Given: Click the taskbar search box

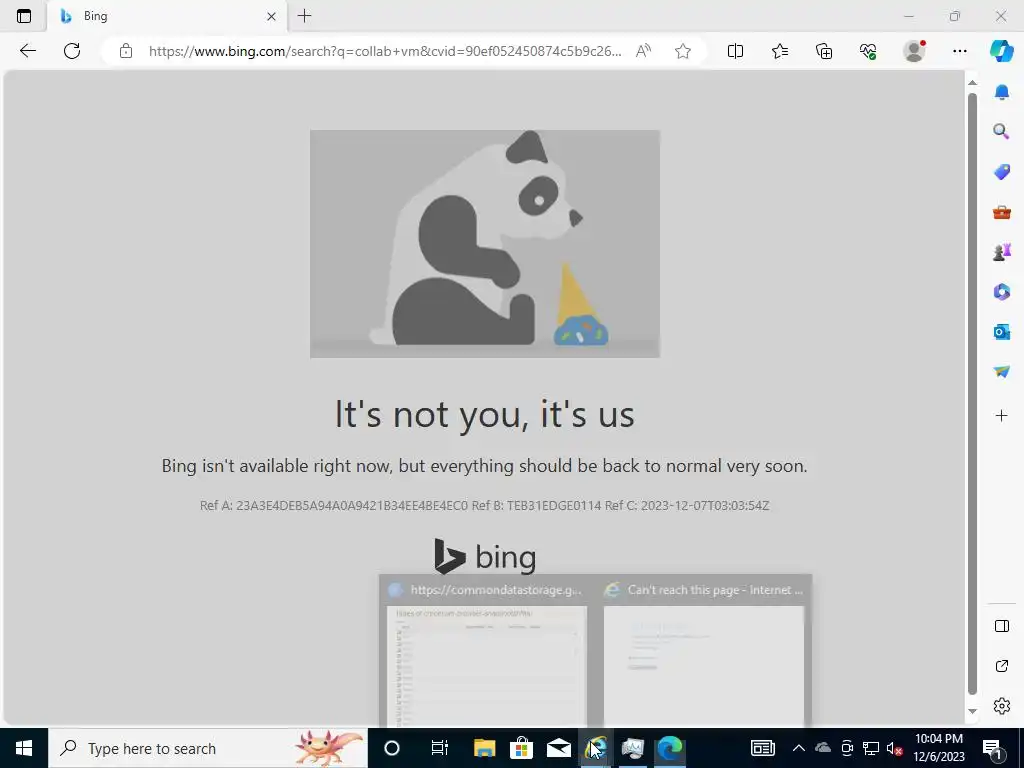Looking at the screenshot, I should tap(208, 748).
